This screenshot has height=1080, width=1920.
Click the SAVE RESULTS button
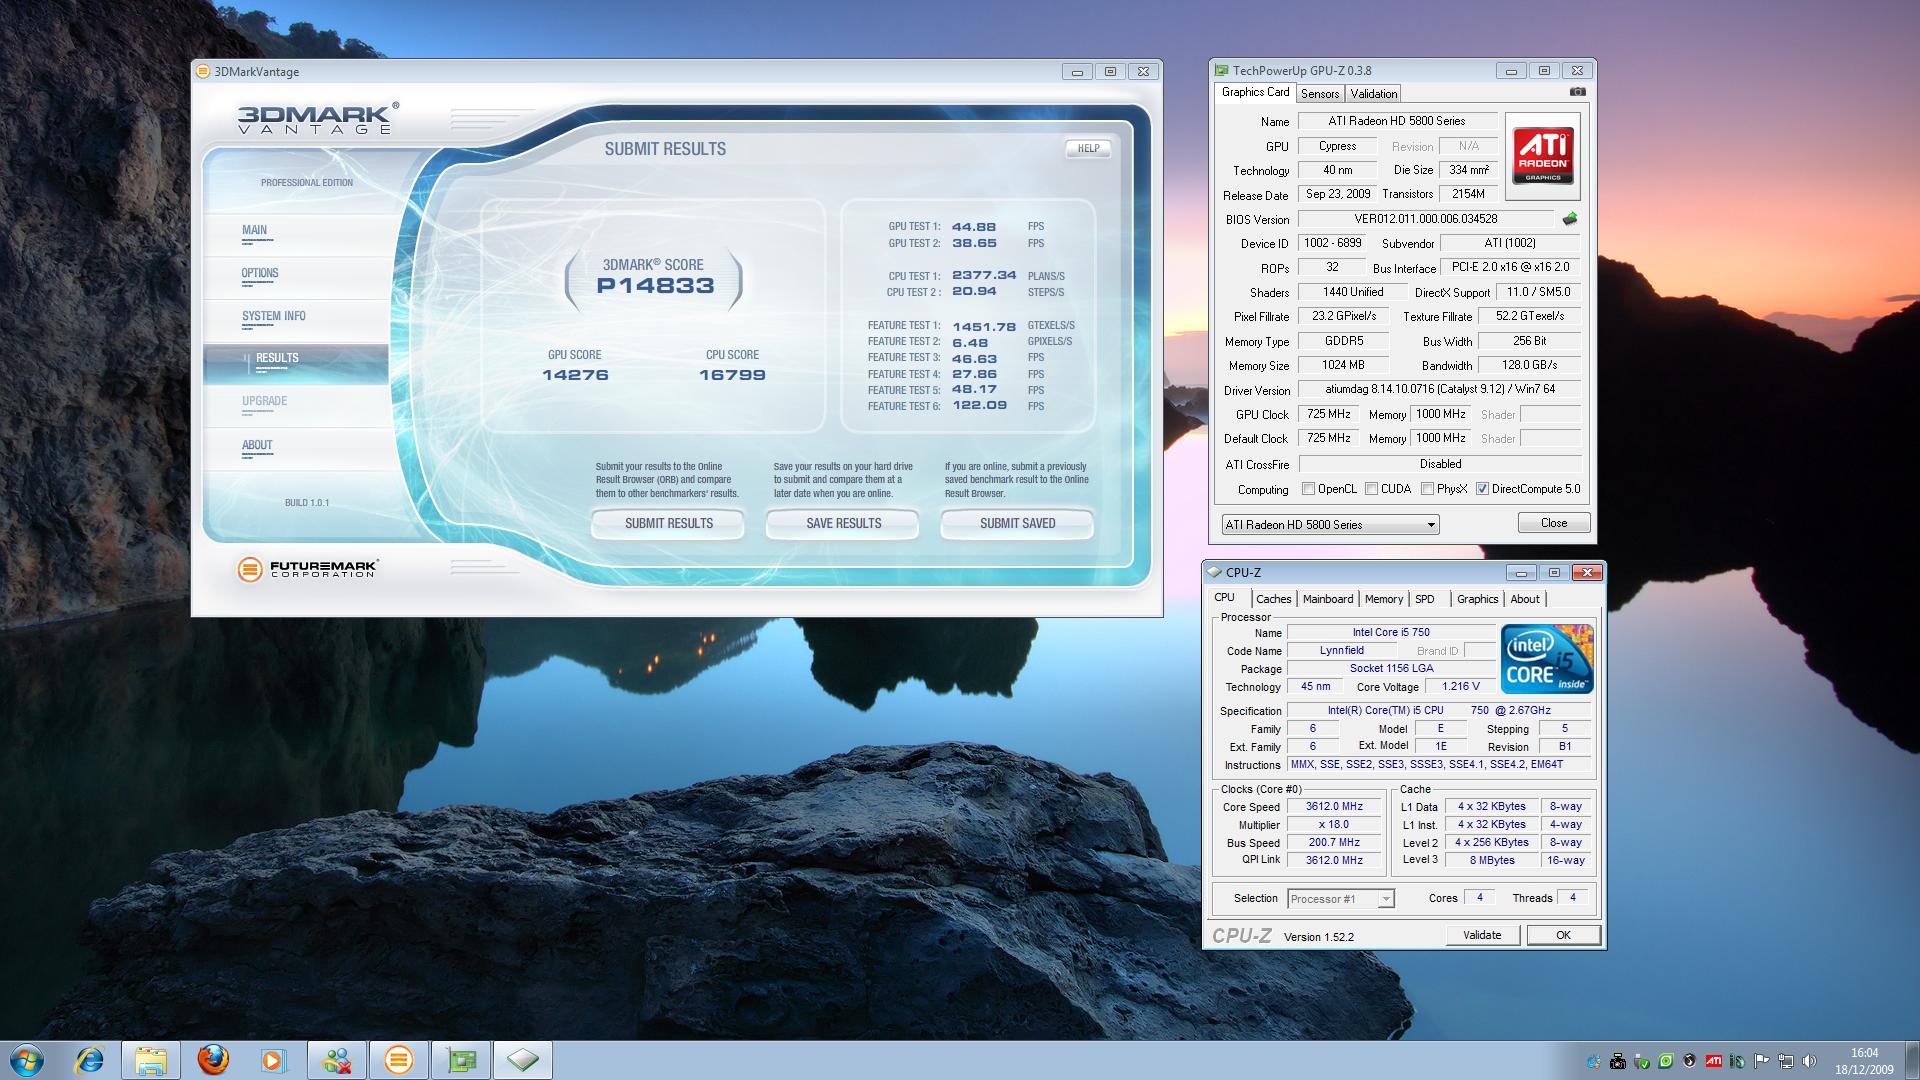tap(843, 523)
